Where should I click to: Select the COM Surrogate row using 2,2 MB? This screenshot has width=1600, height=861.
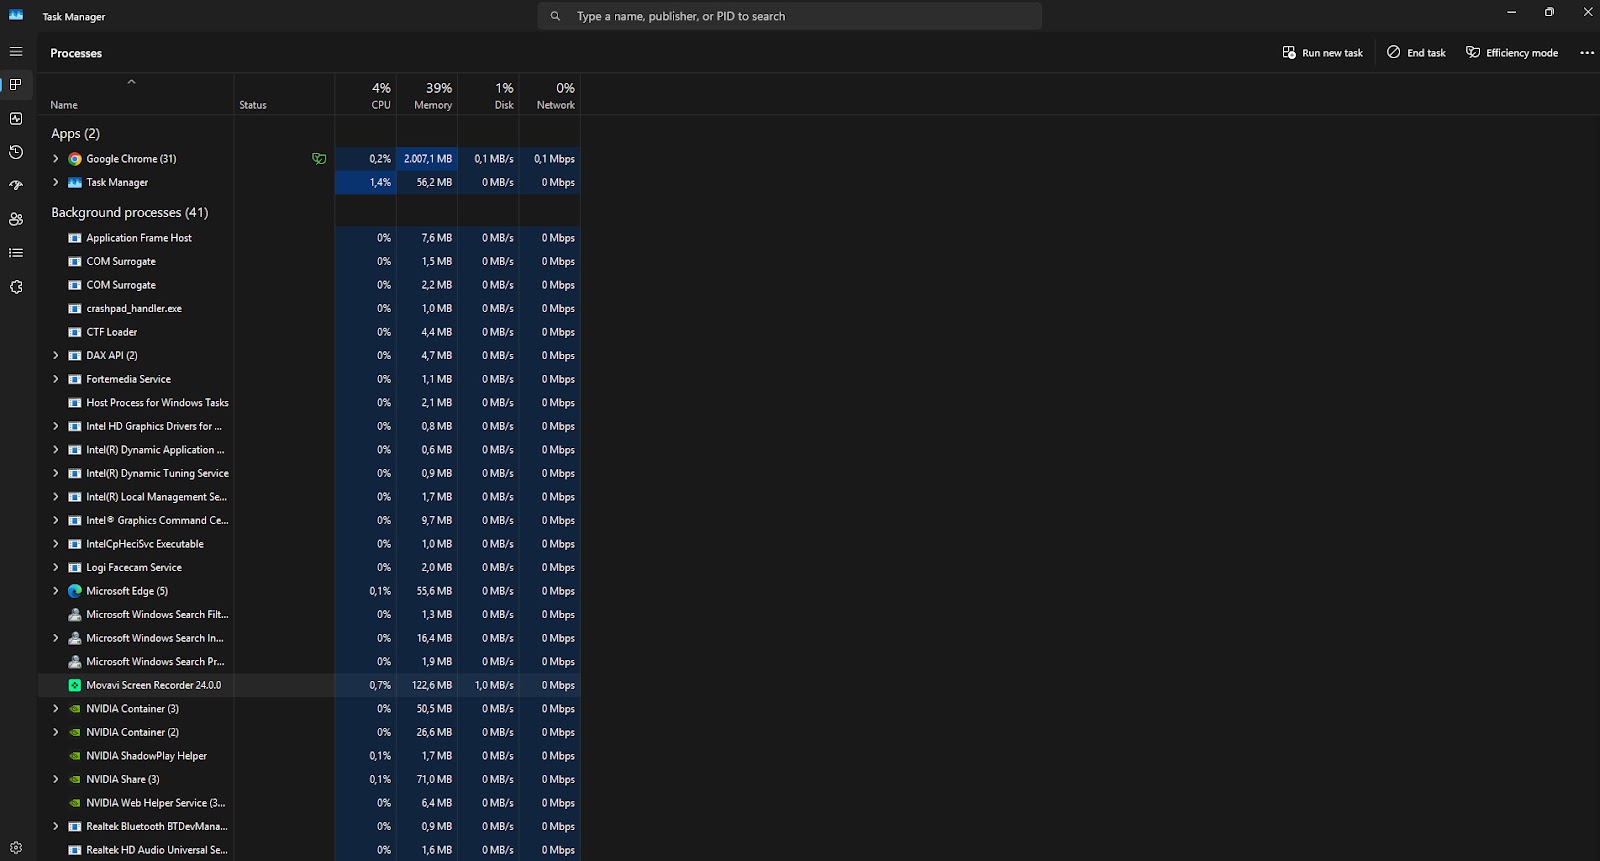point(309,285)
